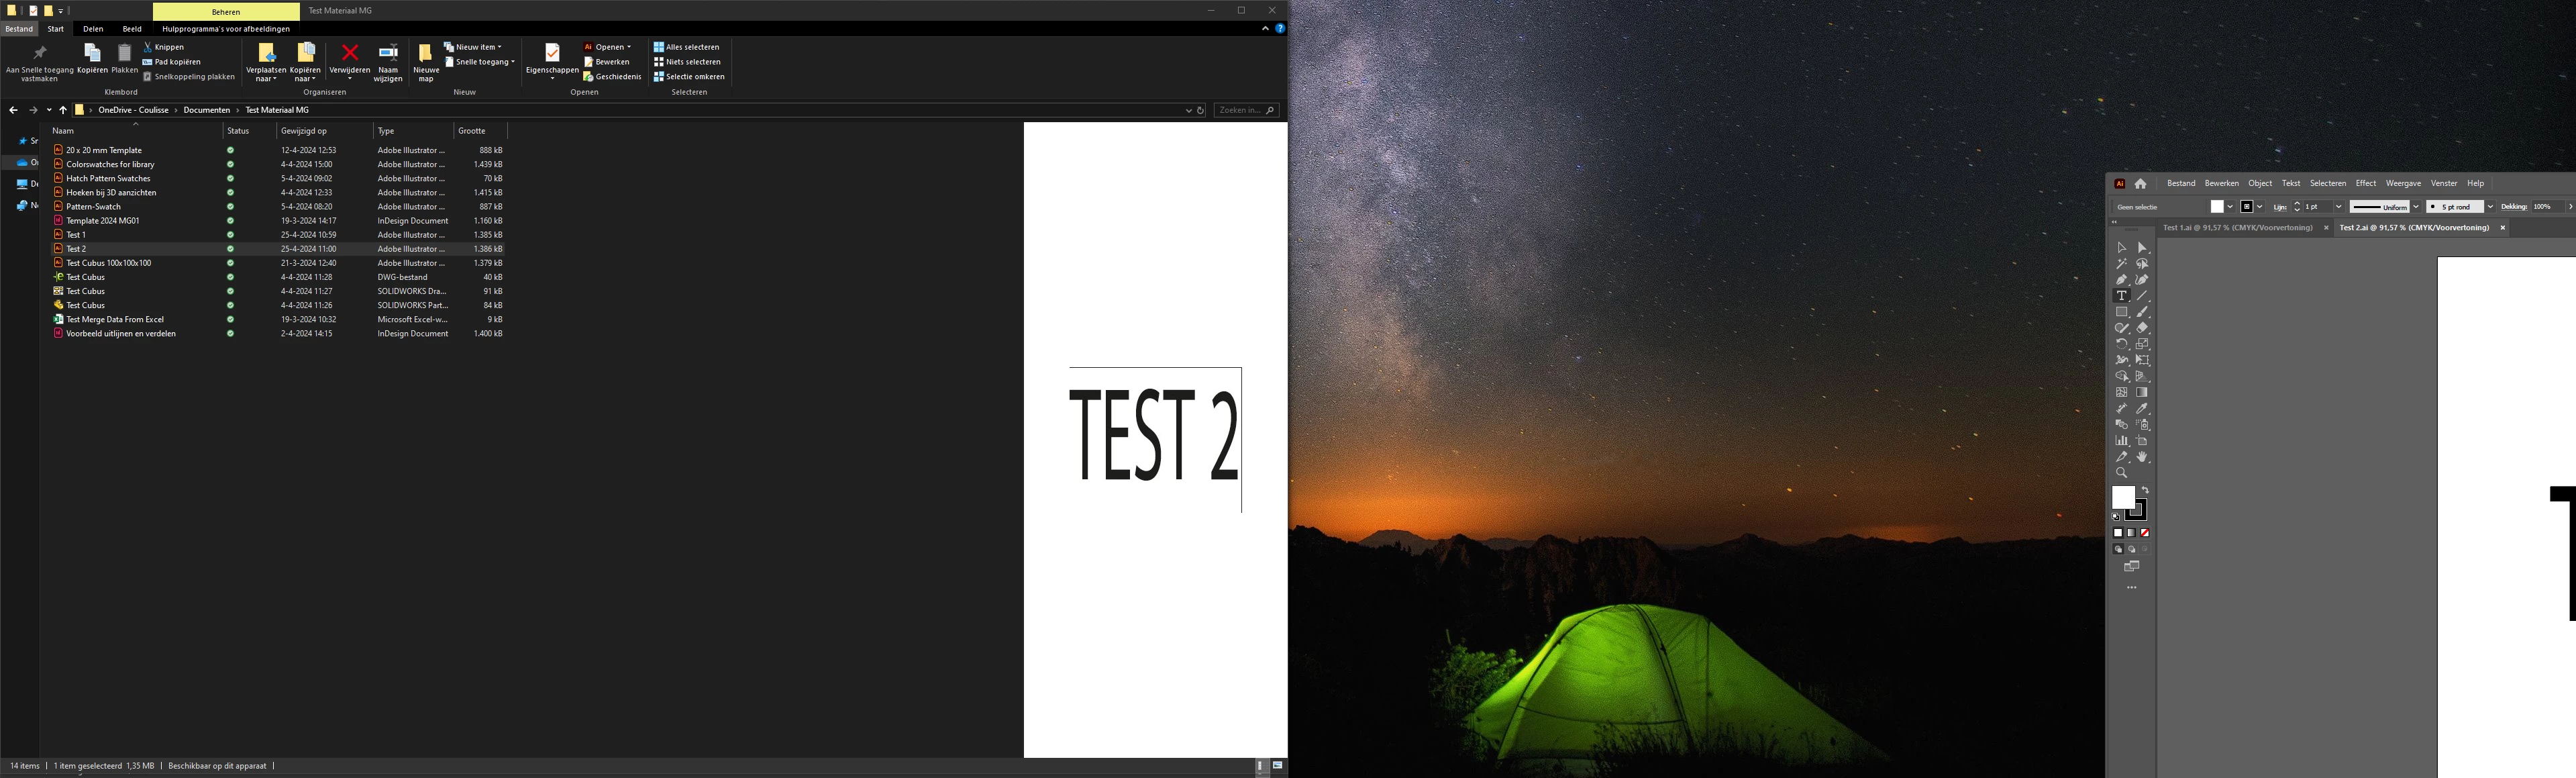Open the Weergave menu in Illustrator
Image resolution: width=2576 pixels, height=778 pixels.
(2403, 184)
